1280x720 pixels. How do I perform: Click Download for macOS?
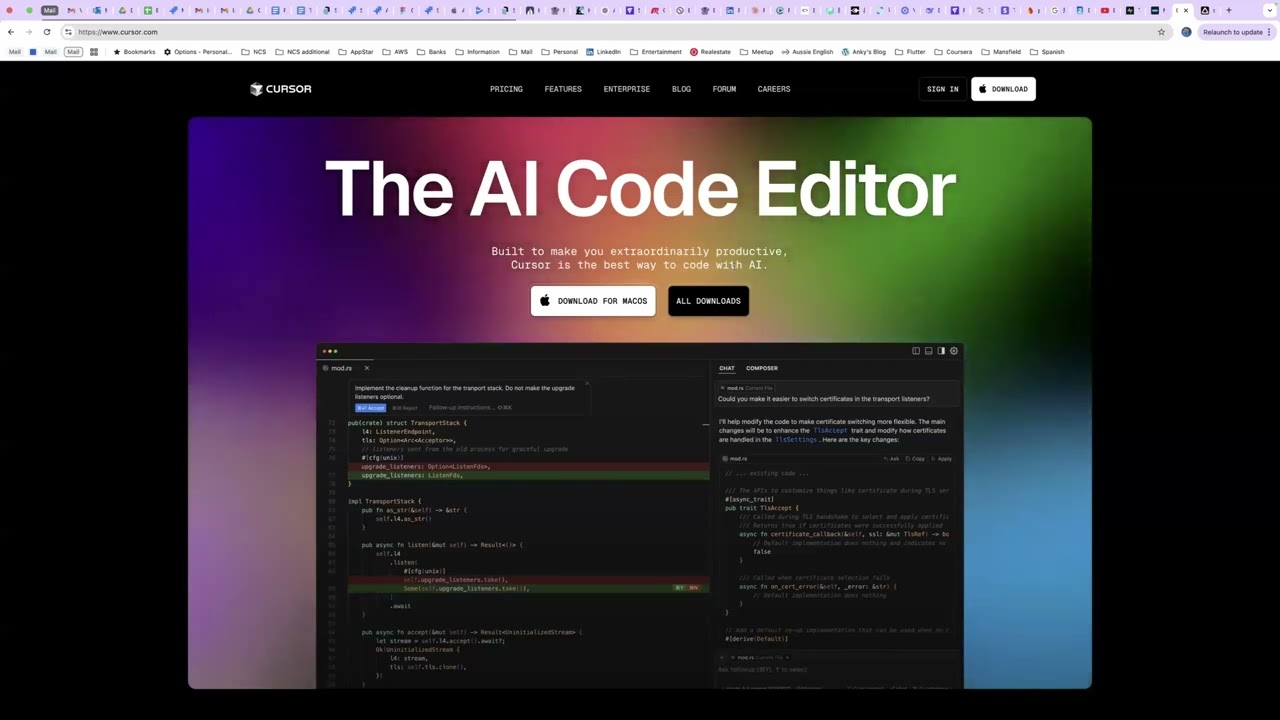pyautogui.click(x=593, y=301)
